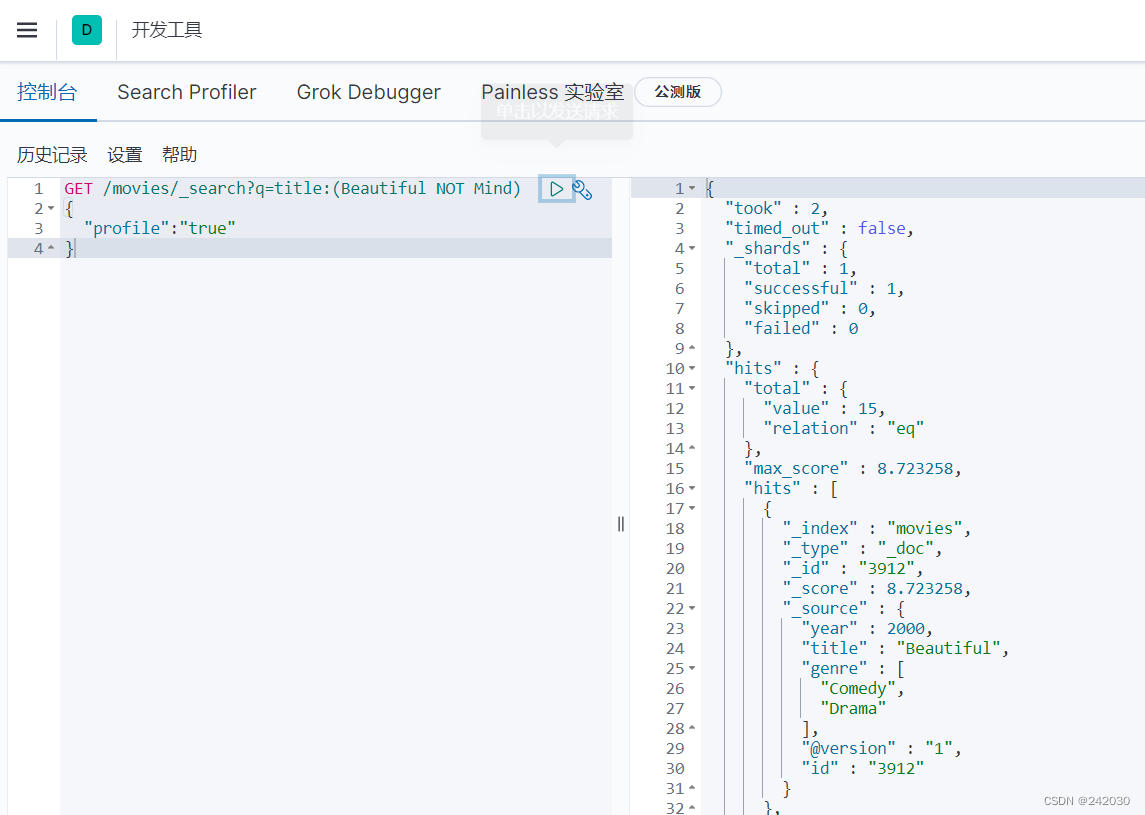Click the "title" : "Beautiful" line
The image size is (1145, 815).
905,648
